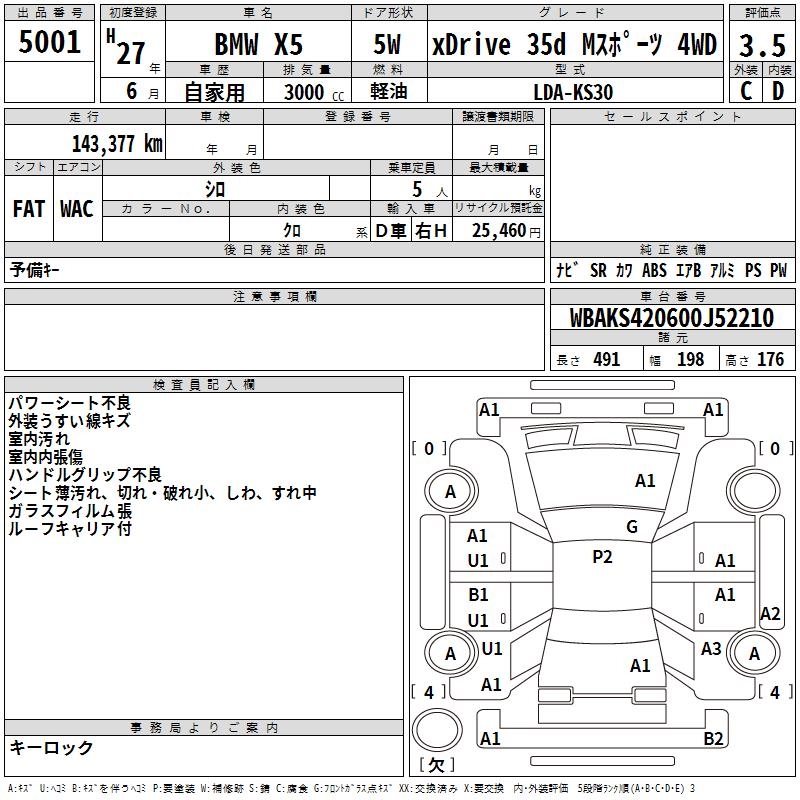Click the mileage 143,377 km
The image size is (800, 800).
(x=117, y=144)
